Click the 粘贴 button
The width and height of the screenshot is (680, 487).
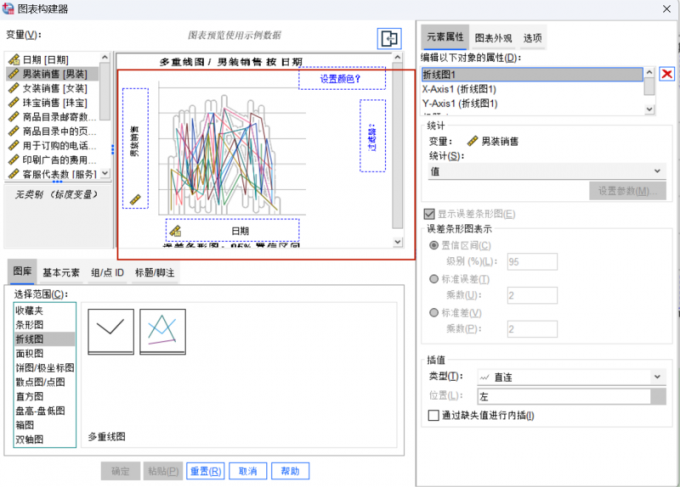[163, 471]
